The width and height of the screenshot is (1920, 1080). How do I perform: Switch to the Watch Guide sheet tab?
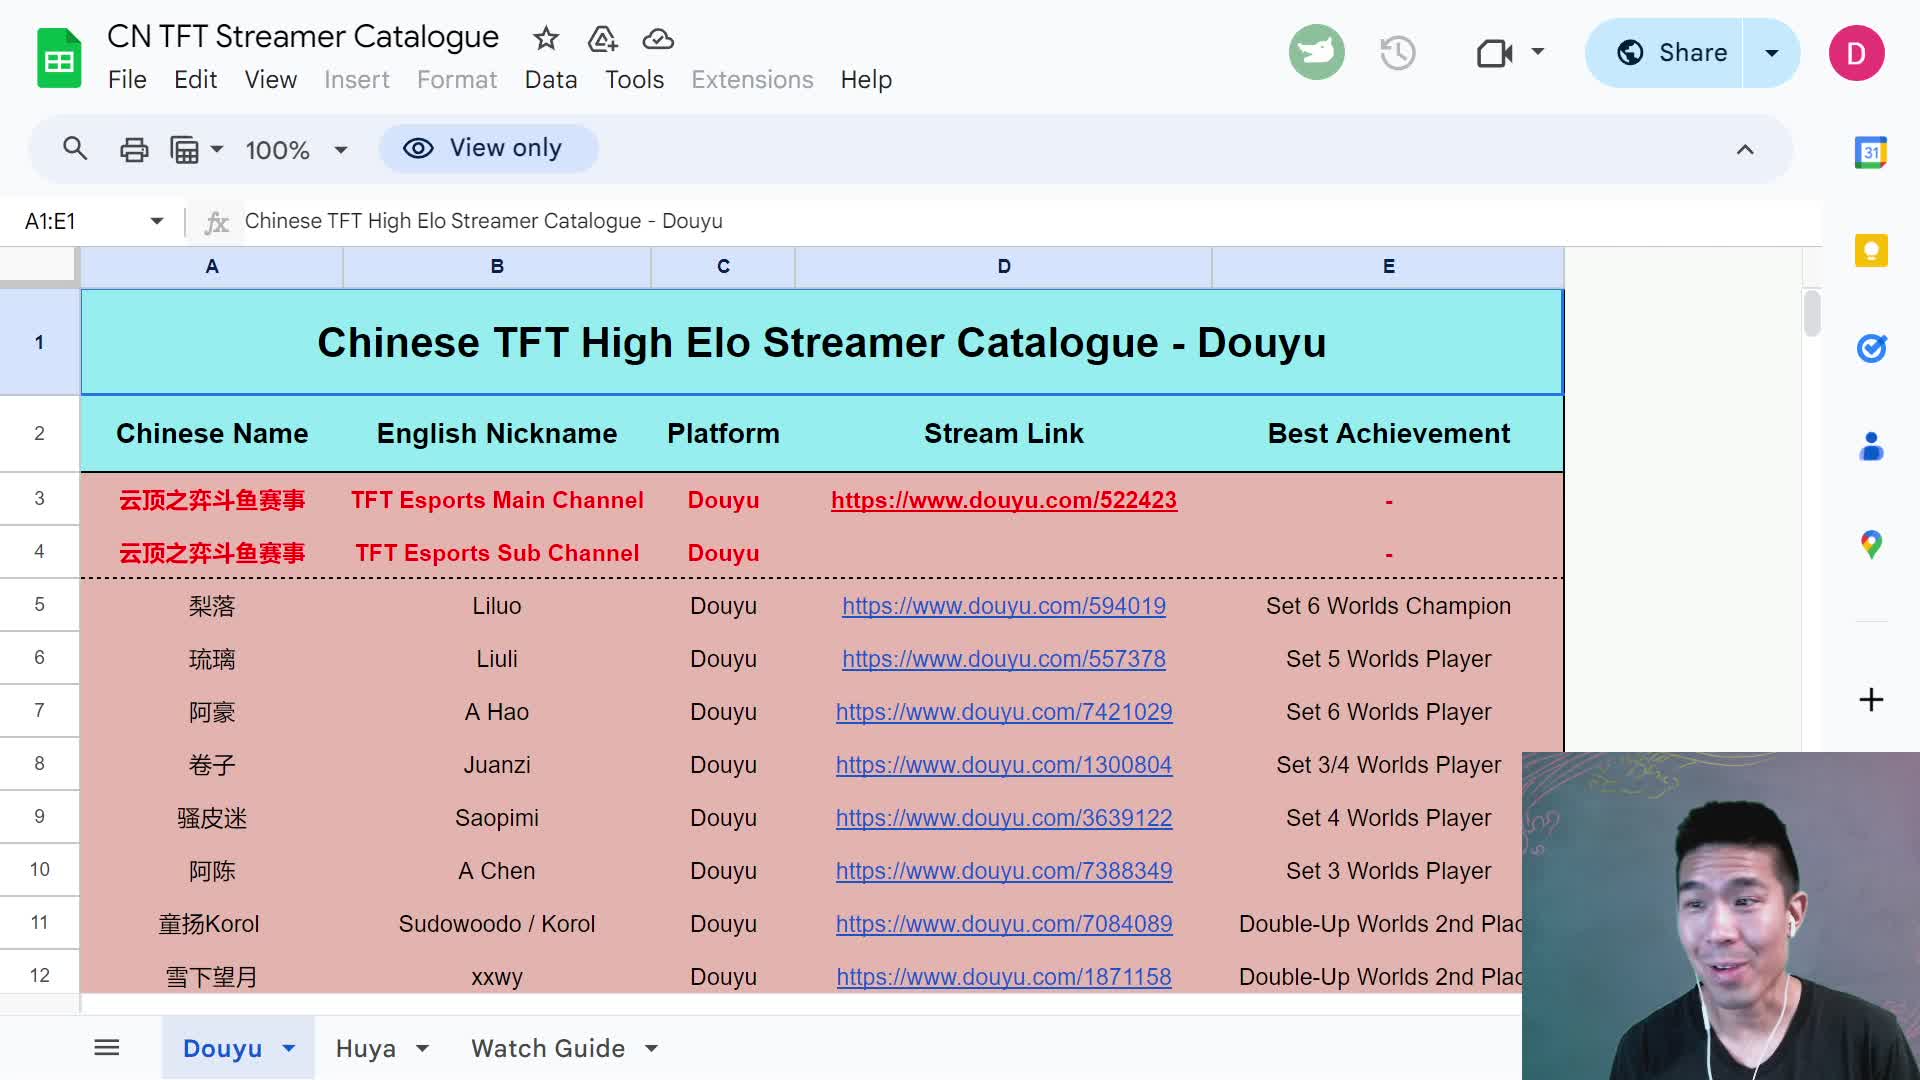[547, 1048]
